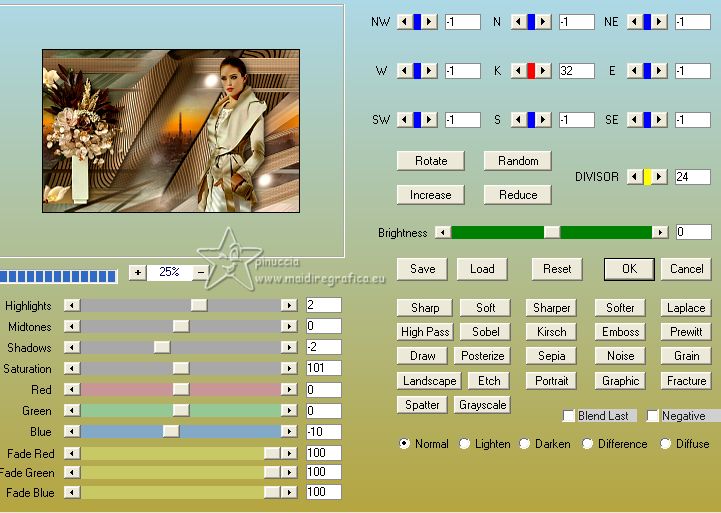Click the DIVISOR value input field
The width and height of the screenshot is (721, 513).
(x=693, y=177)
